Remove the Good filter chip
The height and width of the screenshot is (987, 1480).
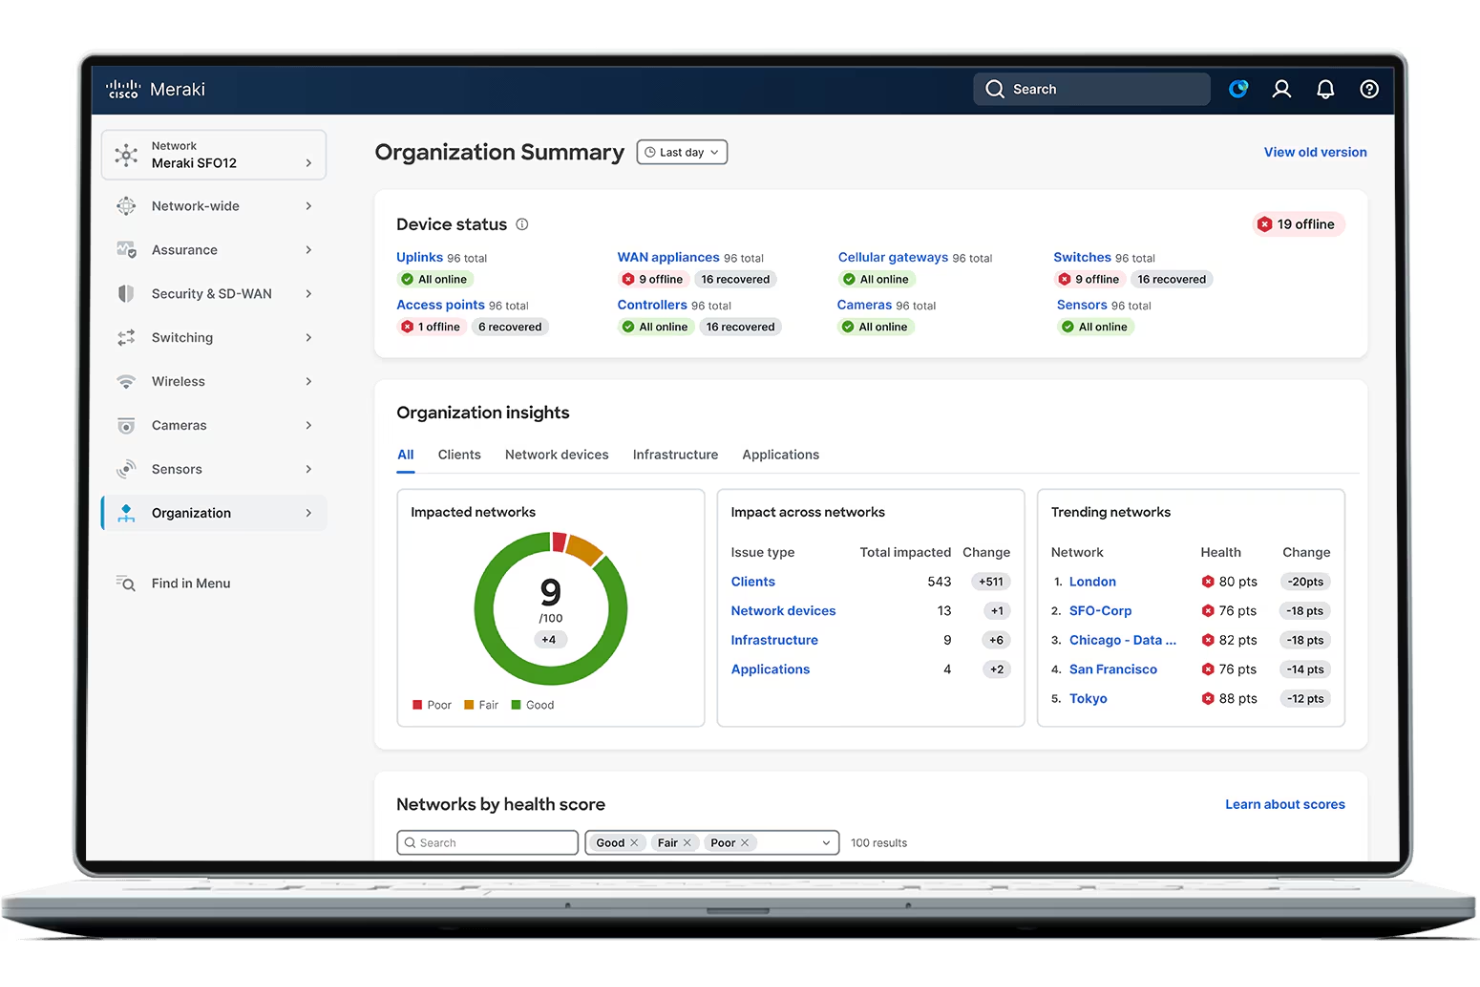coord(633,842)
